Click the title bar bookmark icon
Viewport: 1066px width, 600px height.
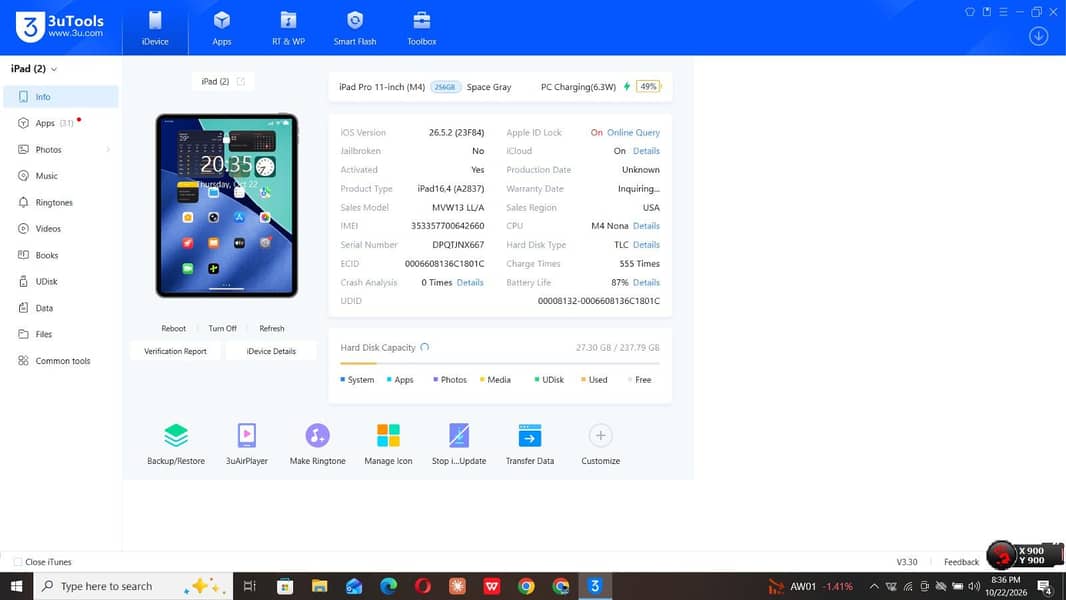click(x=986, y=12)
